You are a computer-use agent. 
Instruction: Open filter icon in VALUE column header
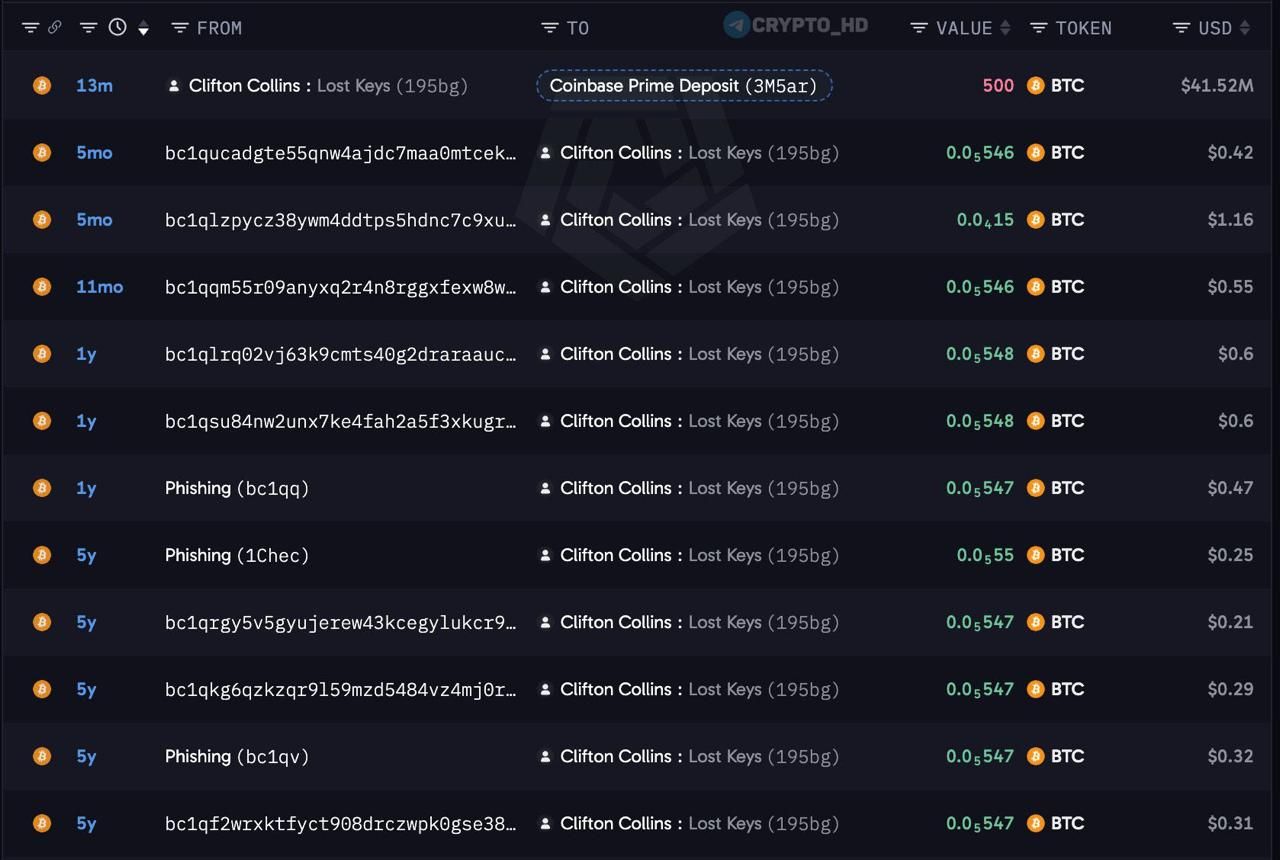(x=919, y=28)
